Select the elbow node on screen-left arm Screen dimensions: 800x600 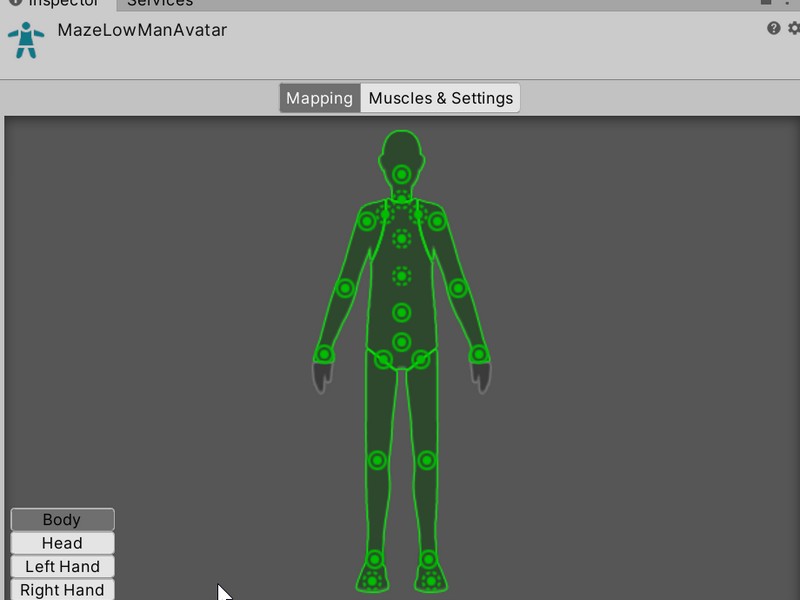click(x=345, y=288)
